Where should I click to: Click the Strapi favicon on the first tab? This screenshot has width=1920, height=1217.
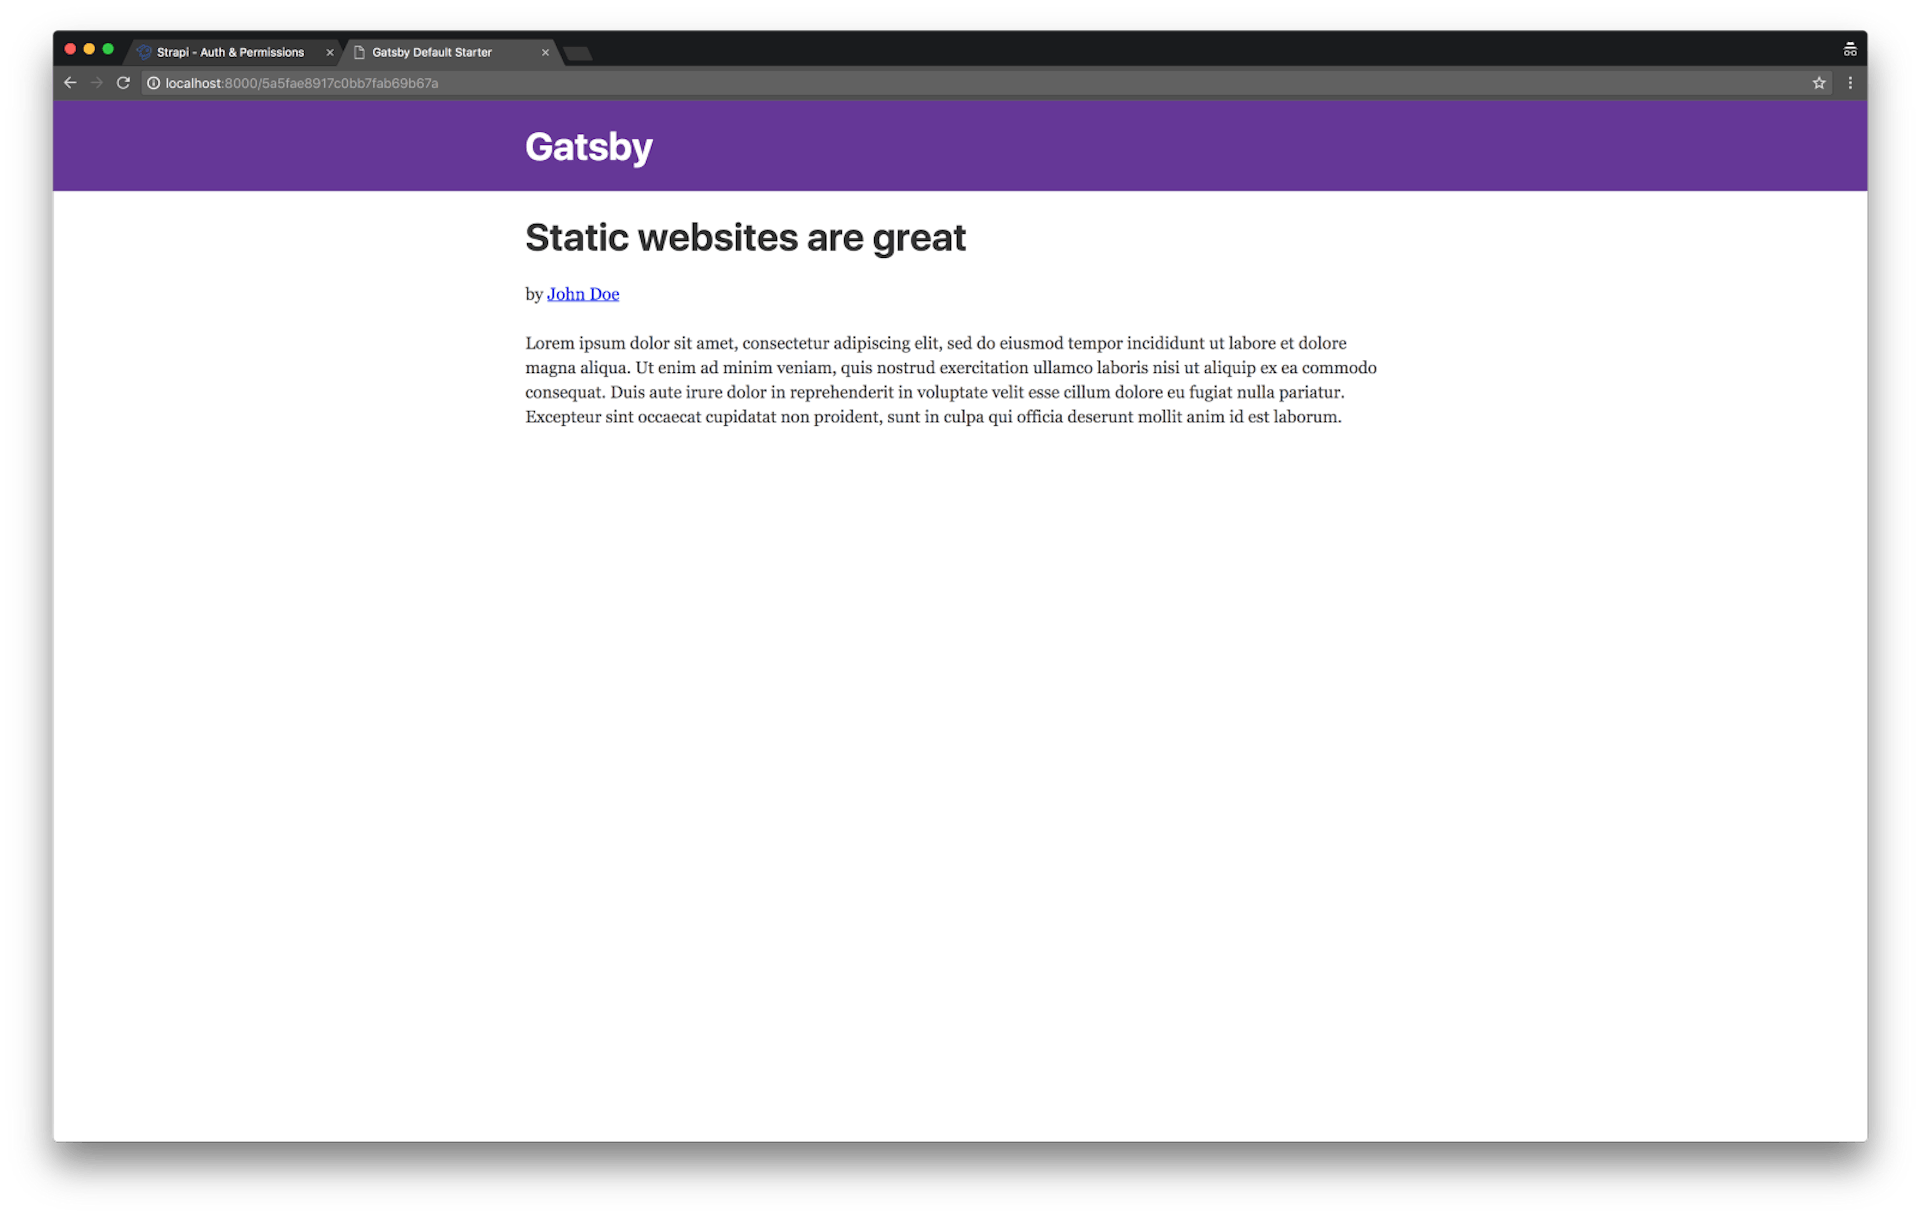[146, 51]
